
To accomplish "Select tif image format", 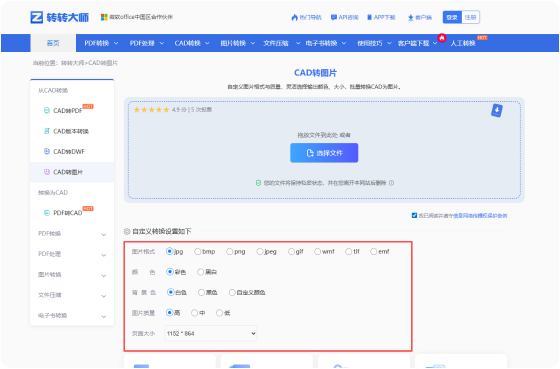I will pos(349,251).
